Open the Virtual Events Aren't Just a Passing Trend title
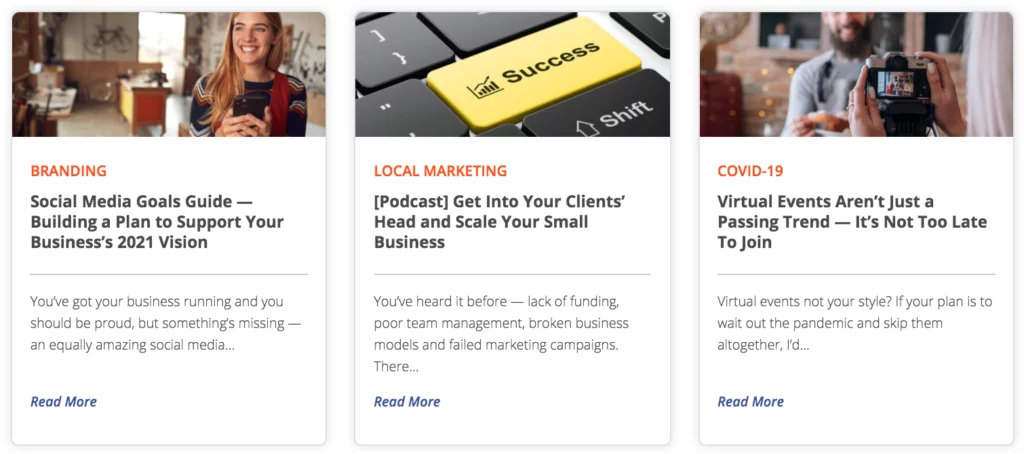The height and width of the screenshot is (454, 1024). coord(851,222)
